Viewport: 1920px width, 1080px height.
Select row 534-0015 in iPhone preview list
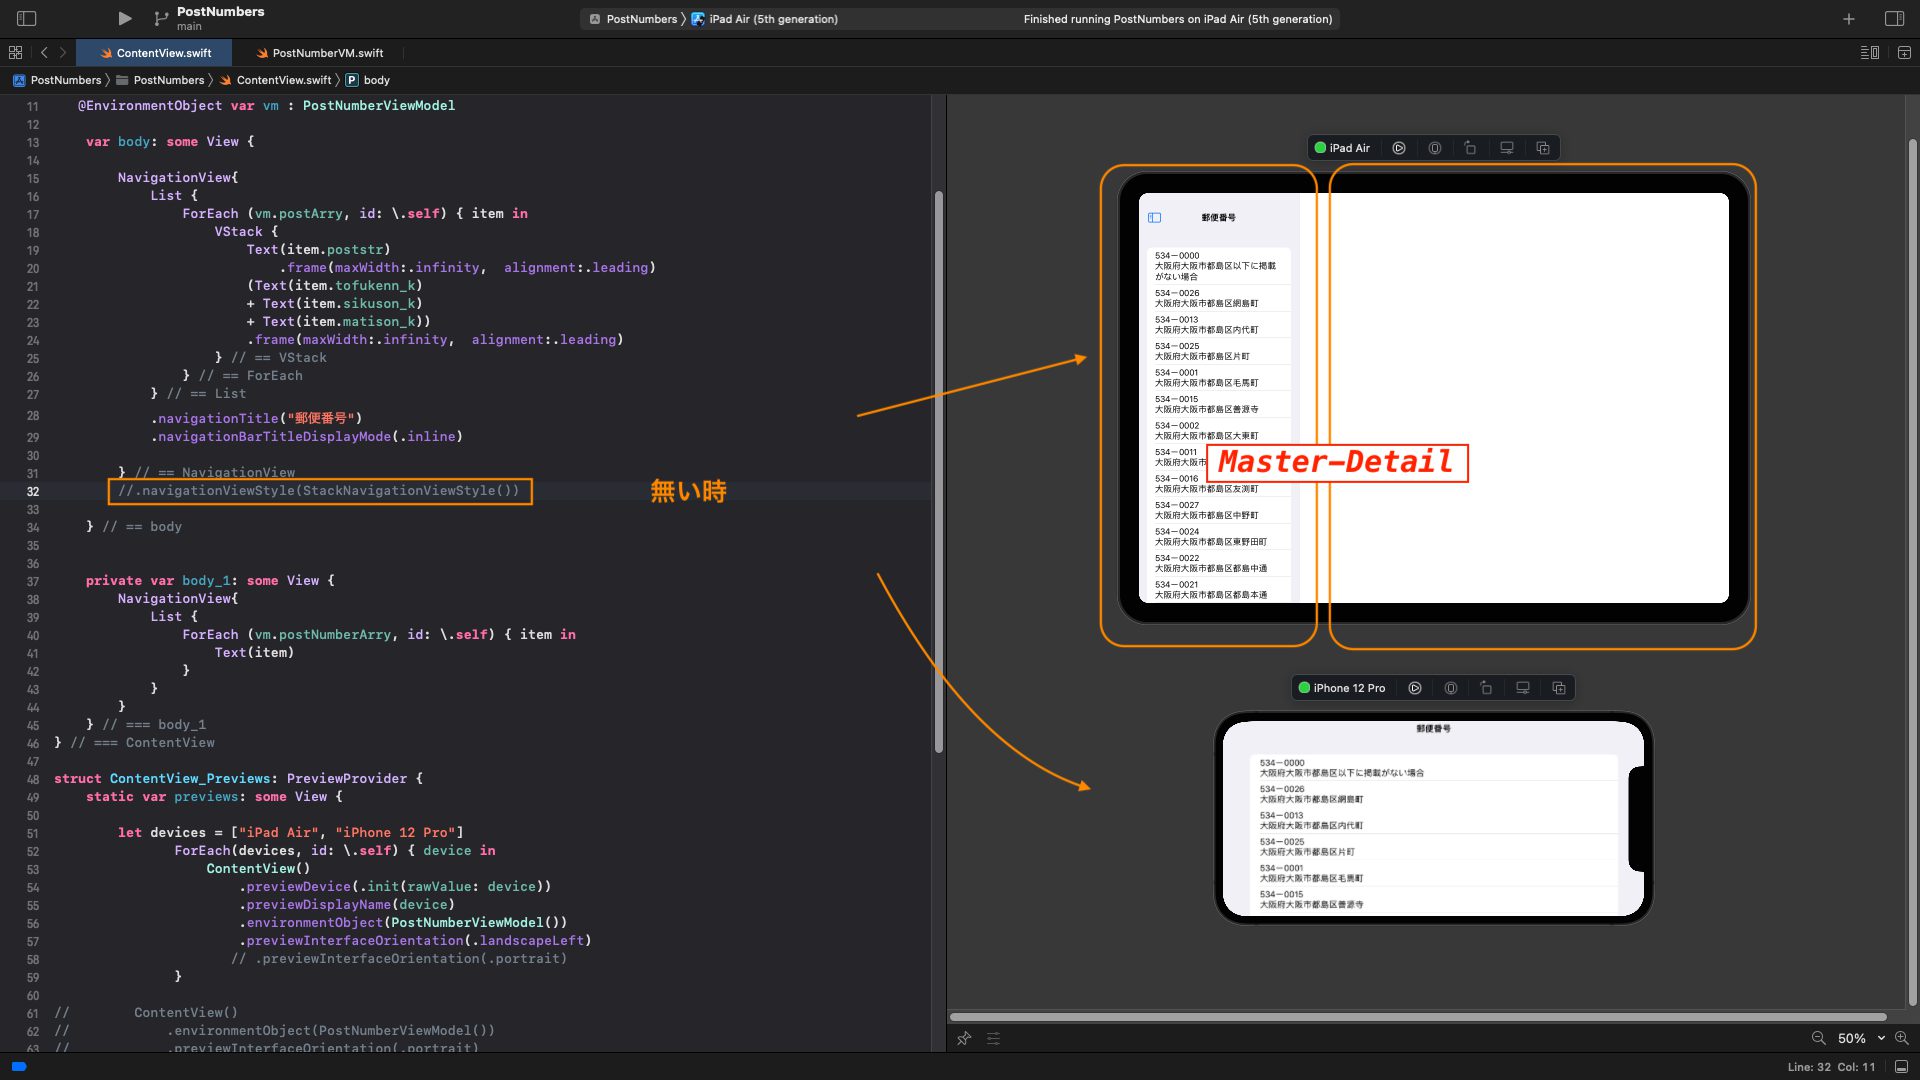[x=1433, y=899]
